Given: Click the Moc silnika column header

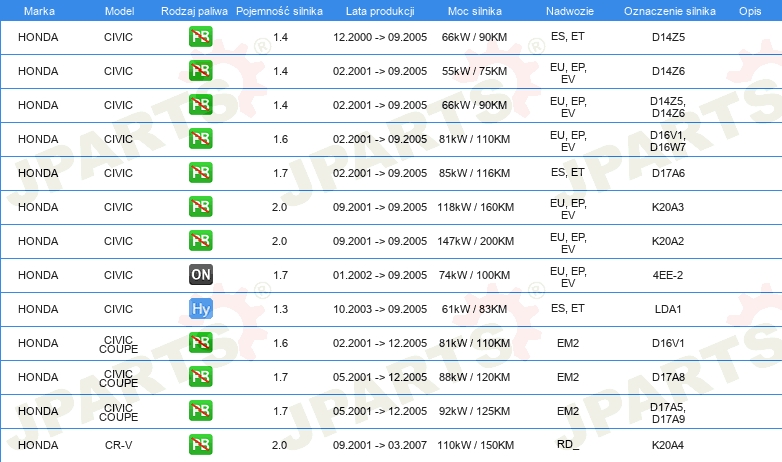Looking at the screenshot, I should coord(474,11).
